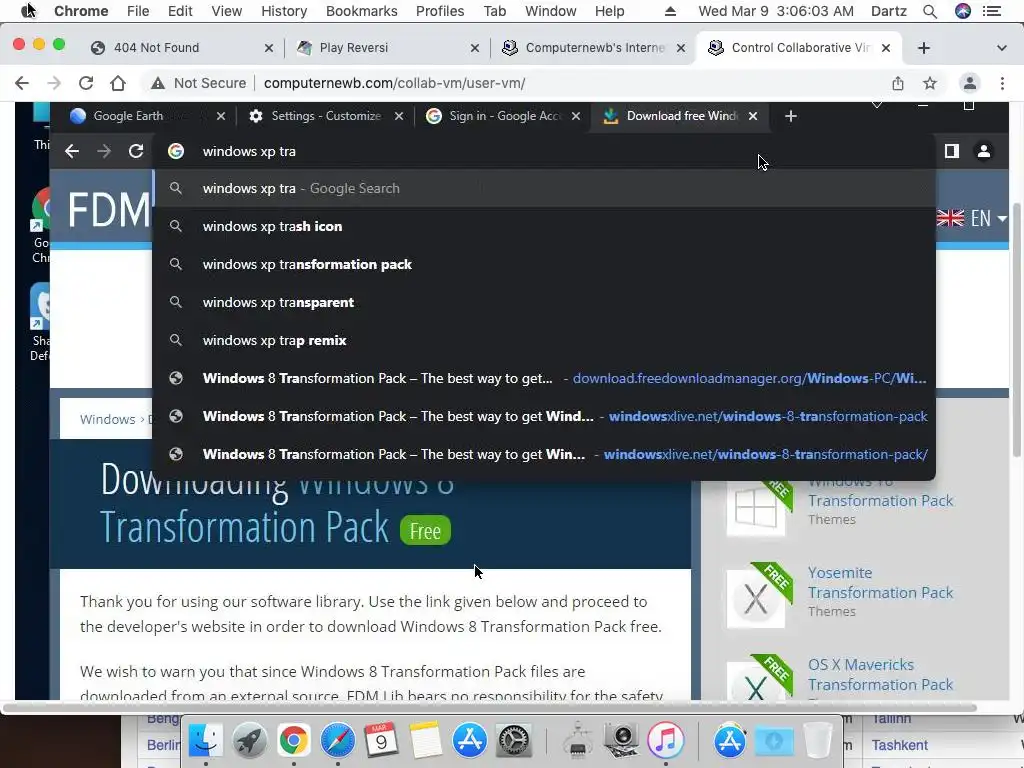Select 'windows xp transparent' suggestion
This screenshot has height=768, width=1024.
pyautogui.click(x=544, y=302)
